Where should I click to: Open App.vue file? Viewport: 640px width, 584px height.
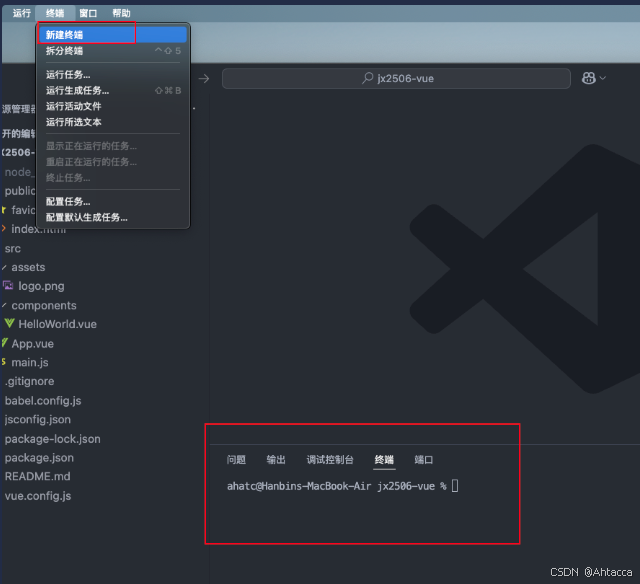(x=32, y=344)
